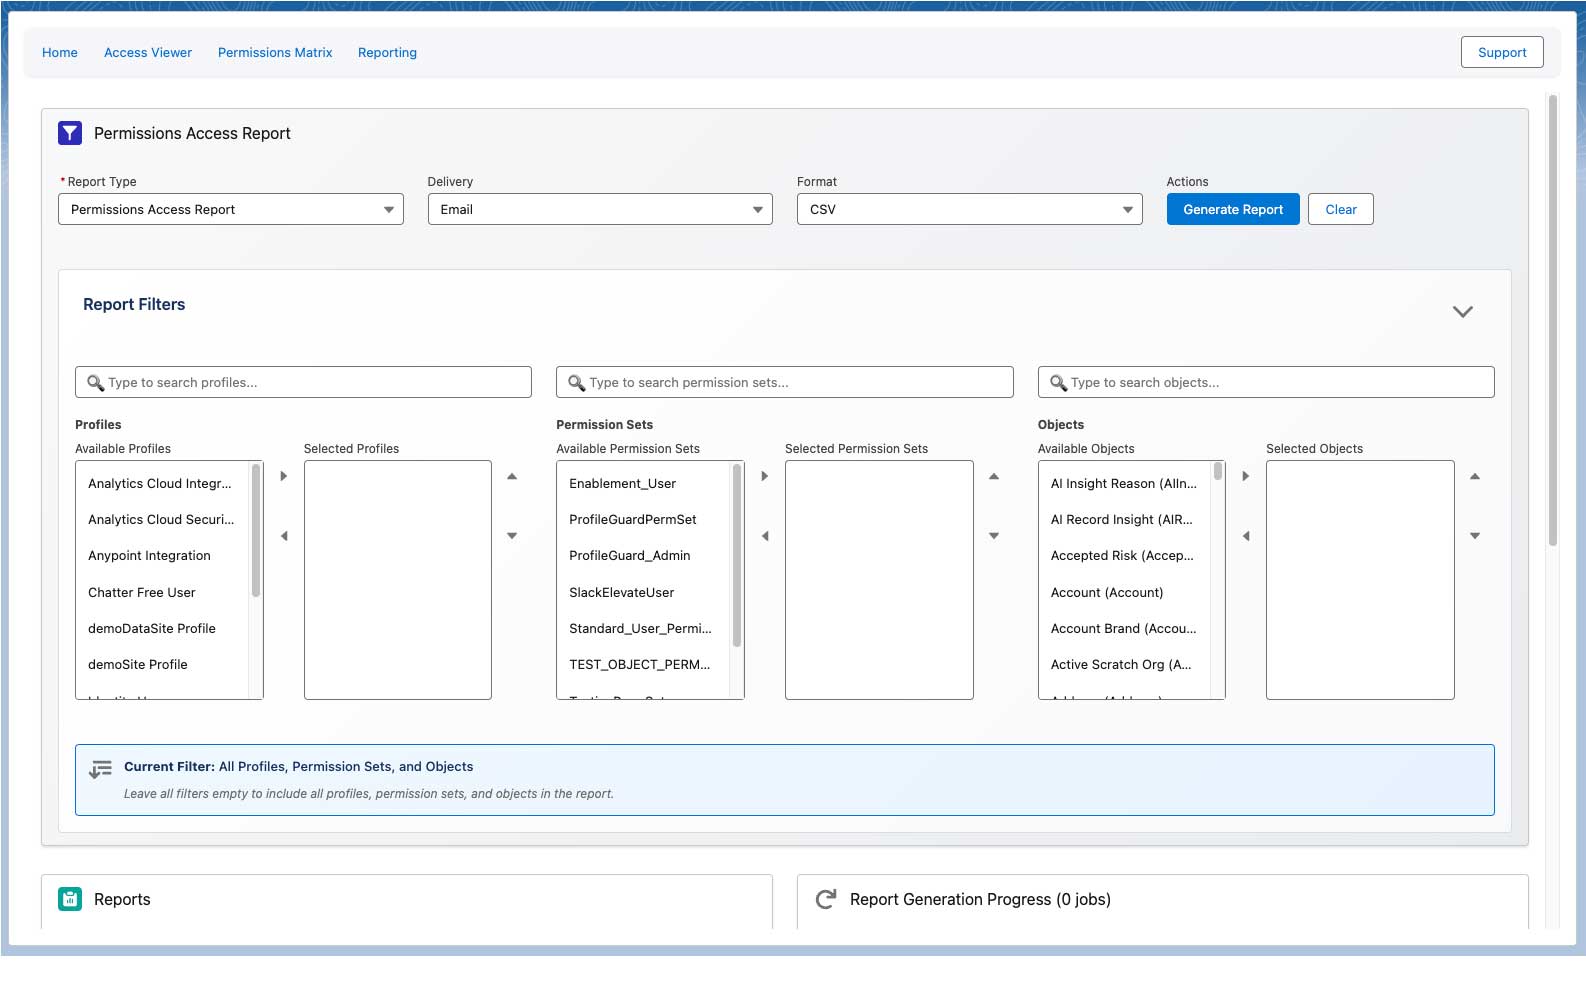Collapse the Report Filters section
Viewport: 1586px width, 988px height.
(x=1462, y=311)
